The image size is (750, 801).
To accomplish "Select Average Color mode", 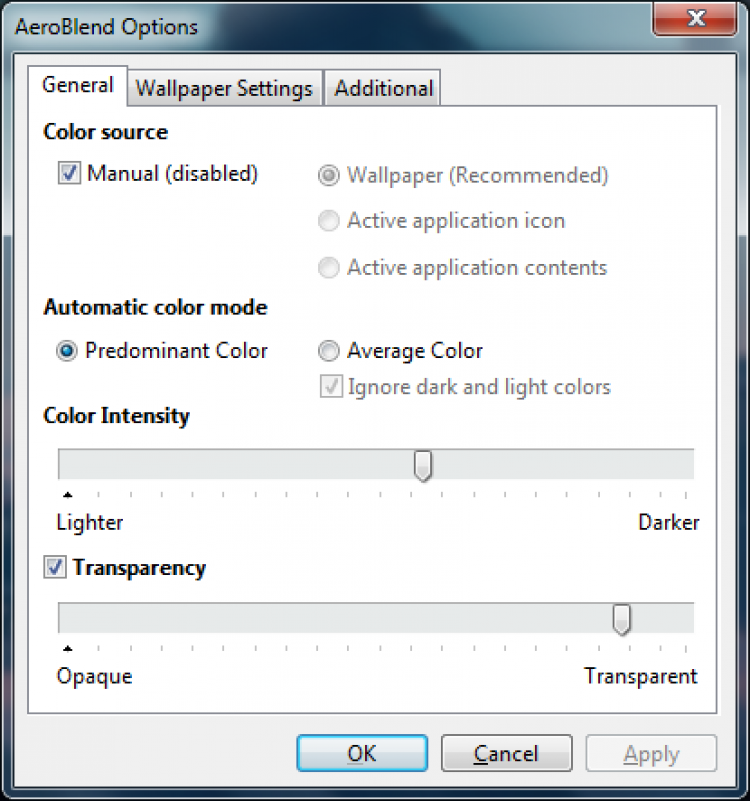I will (x=328, y=352).
